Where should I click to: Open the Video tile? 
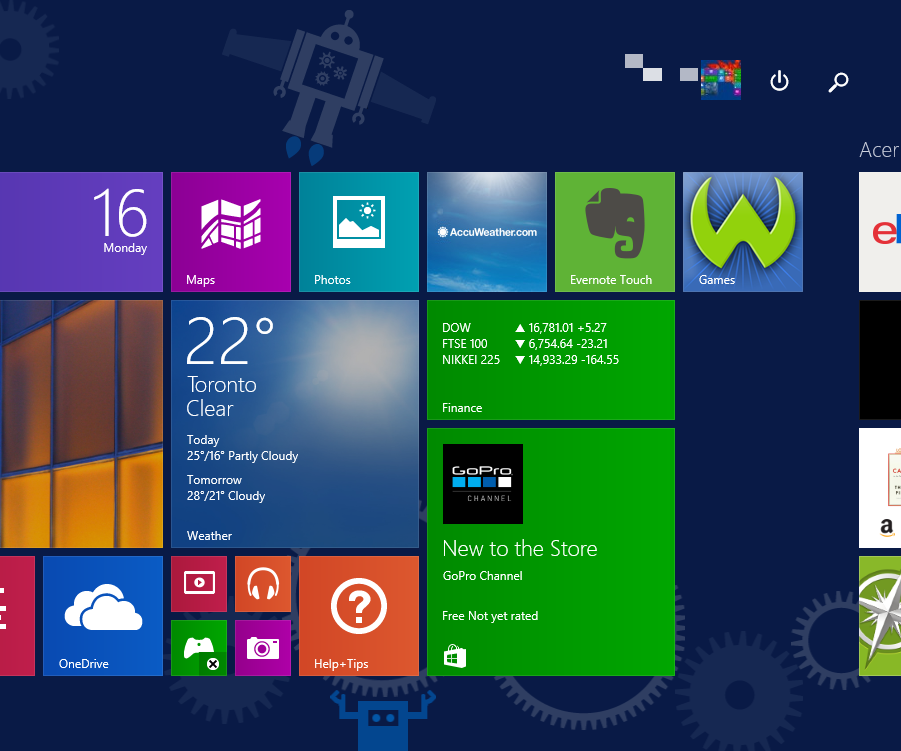[x=199, y=584]
